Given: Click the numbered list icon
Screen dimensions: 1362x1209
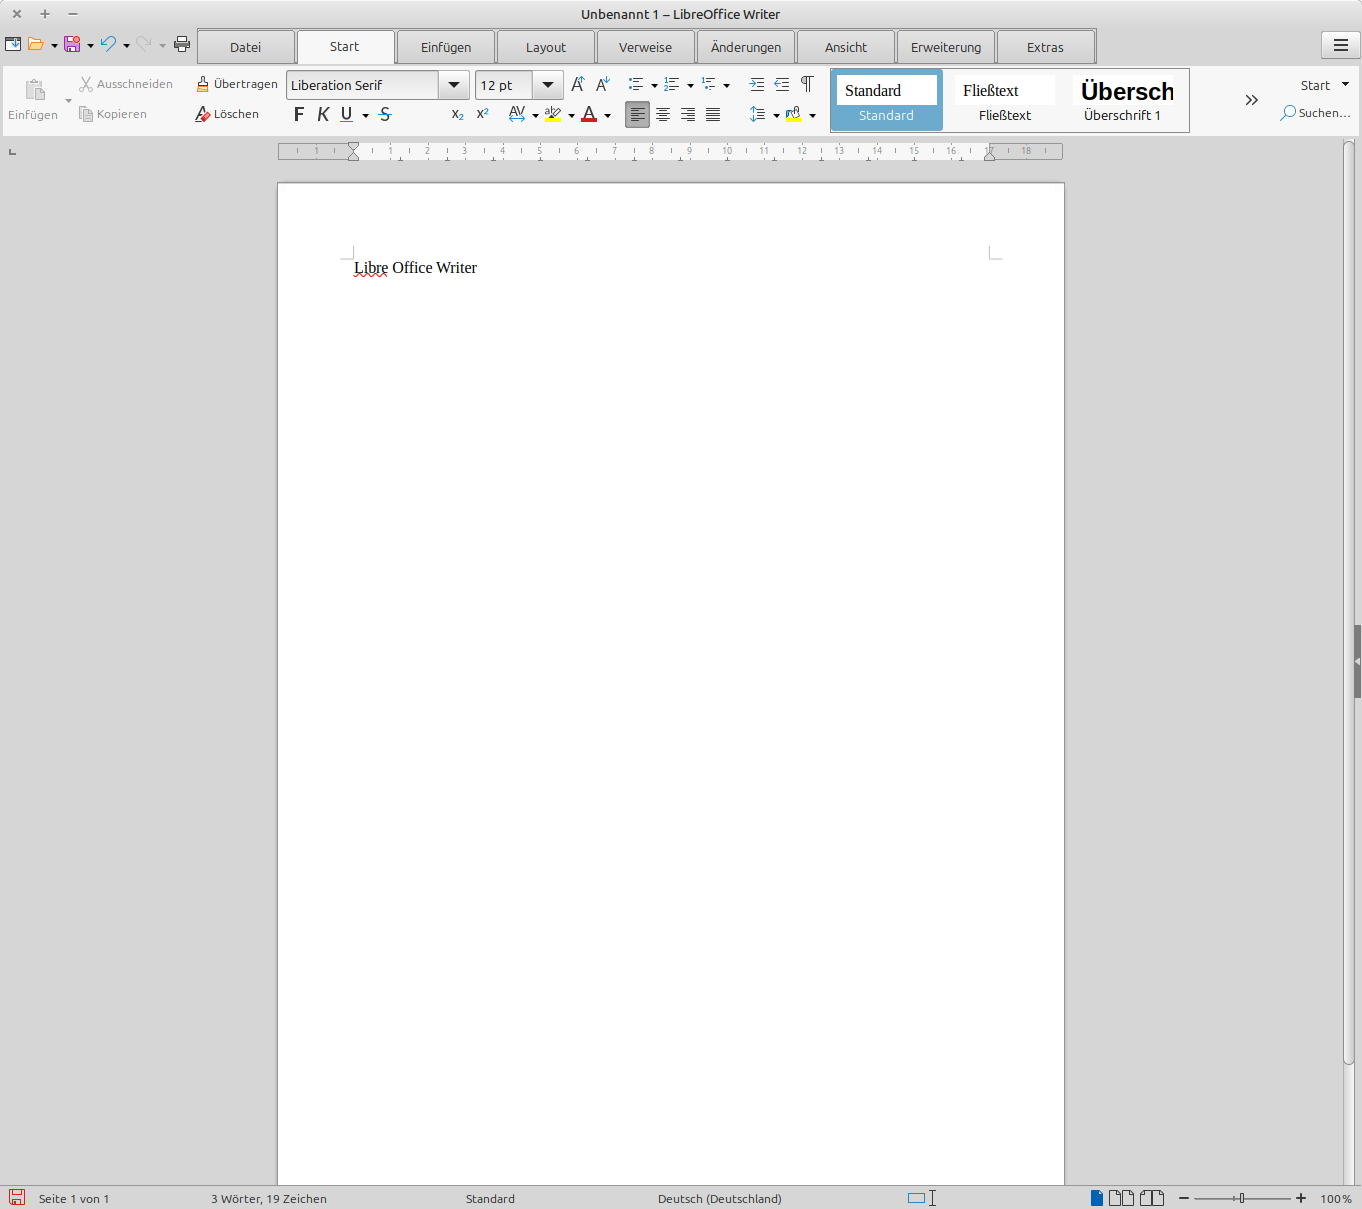Looking at the screenshot, I should click(x=672, y=85).
